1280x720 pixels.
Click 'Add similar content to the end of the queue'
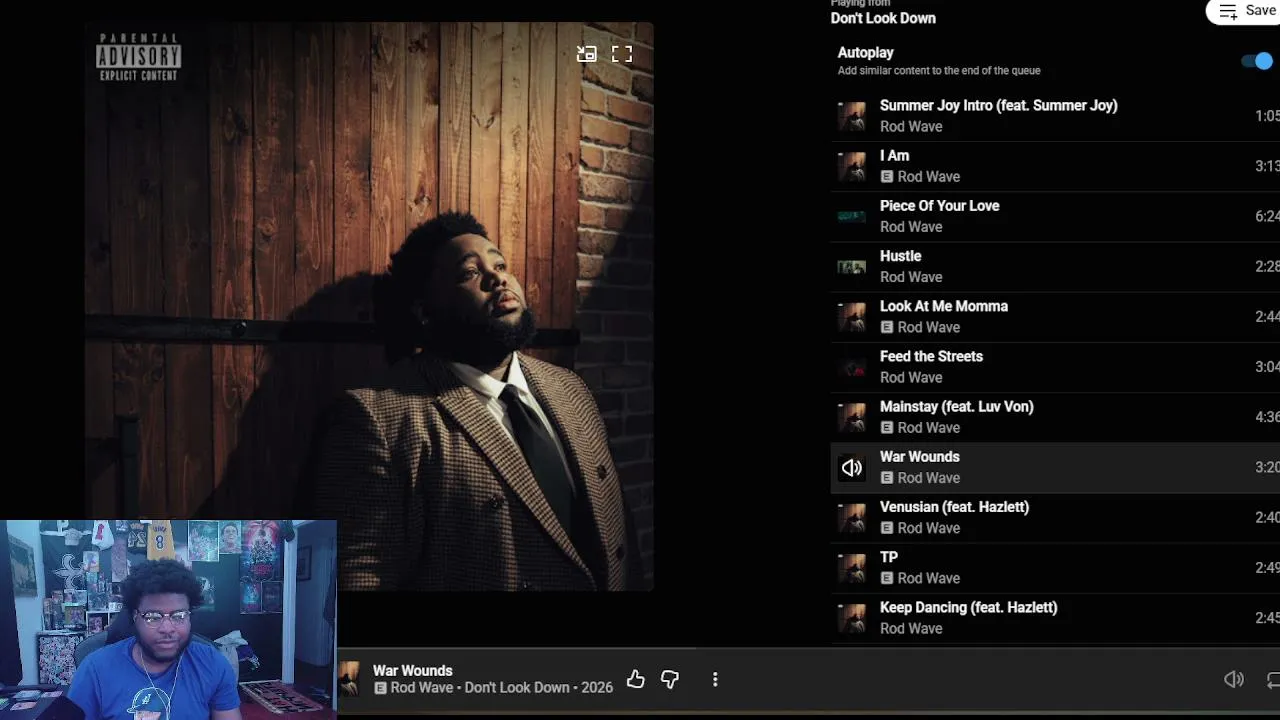pos(939,71)
